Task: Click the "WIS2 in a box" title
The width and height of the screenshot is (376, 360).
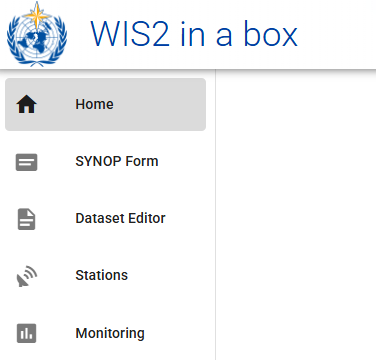Action: click(194, 34)
